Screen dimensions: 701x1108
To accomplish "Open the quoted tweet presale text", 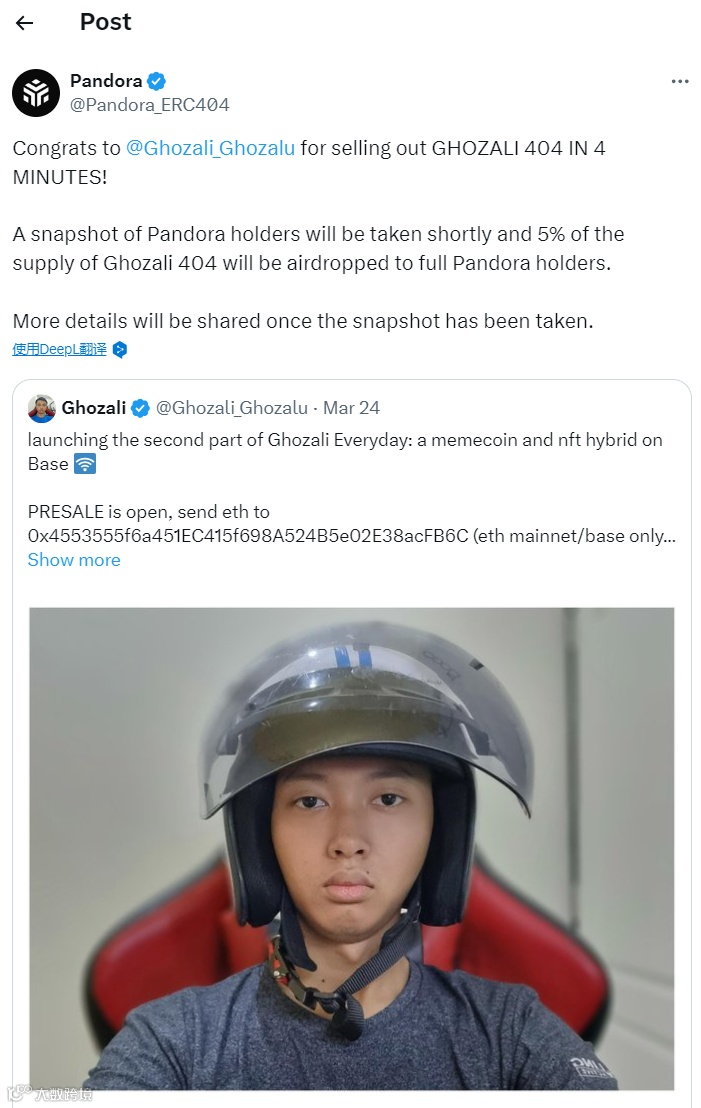I will 351,524.
